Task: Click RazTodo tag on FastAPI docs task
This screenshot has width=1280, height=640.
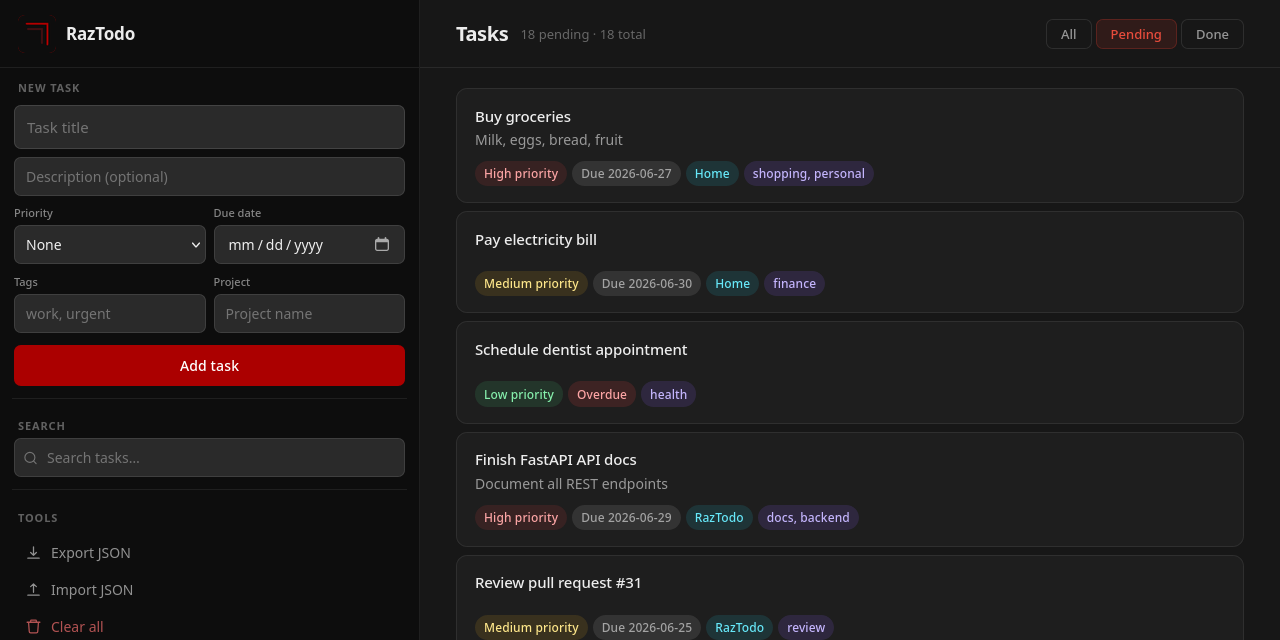Action: click(x=719, y=517)
